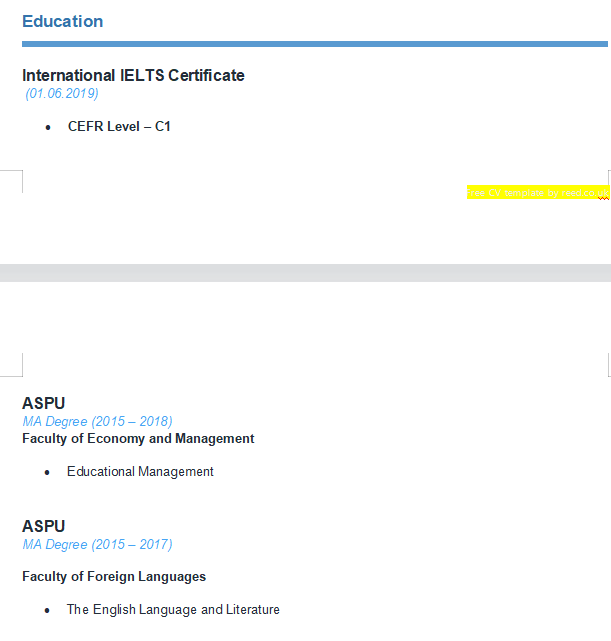The width and height of the screenshot is (611, 641).
Task: Click Faculty of Economy and Management line
Action: (x=138, y=439)
